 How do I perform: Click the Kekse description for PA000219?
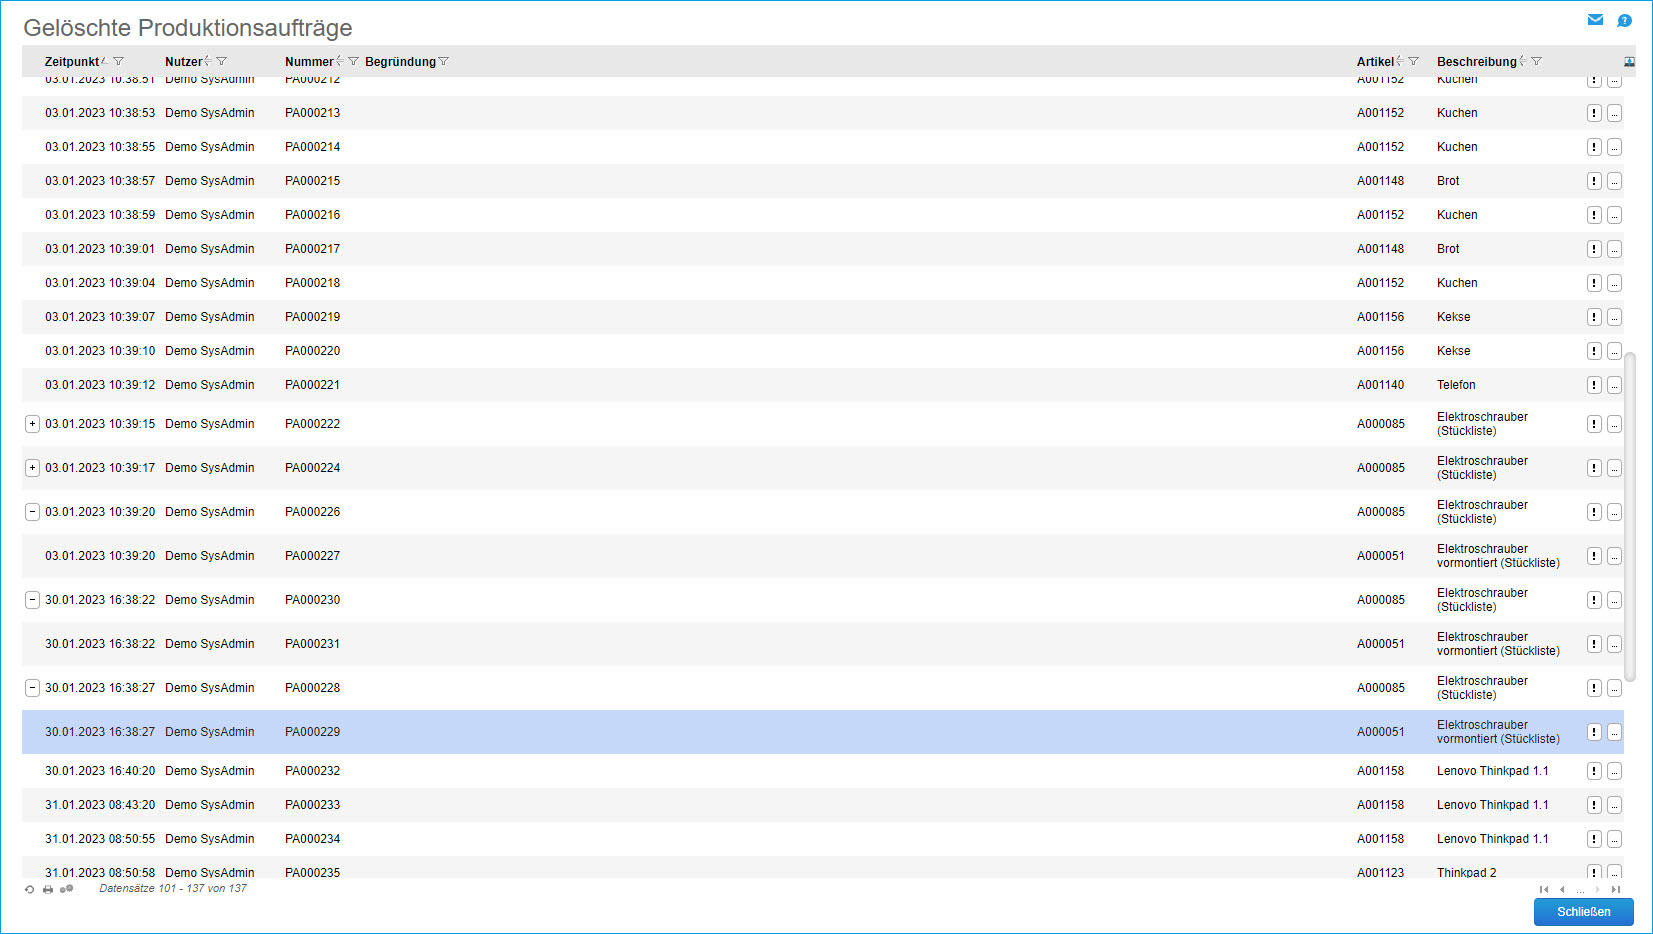(x=1453, y=317)
